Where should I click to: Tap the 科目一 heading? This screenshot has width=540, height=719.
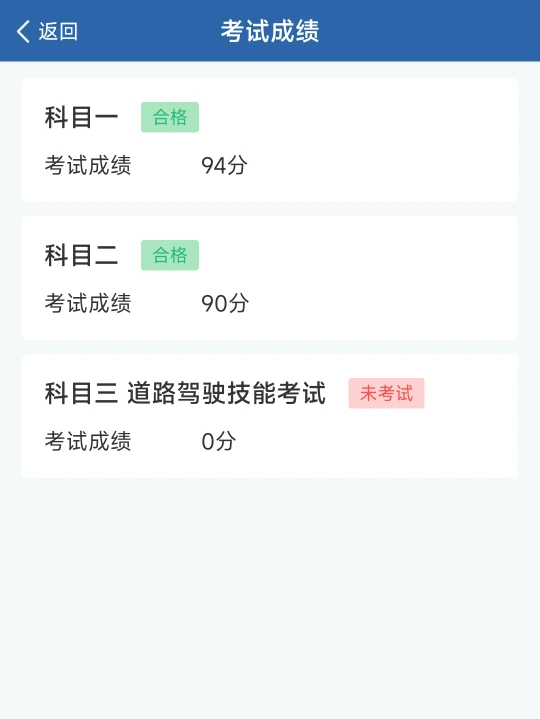(82, 117)
